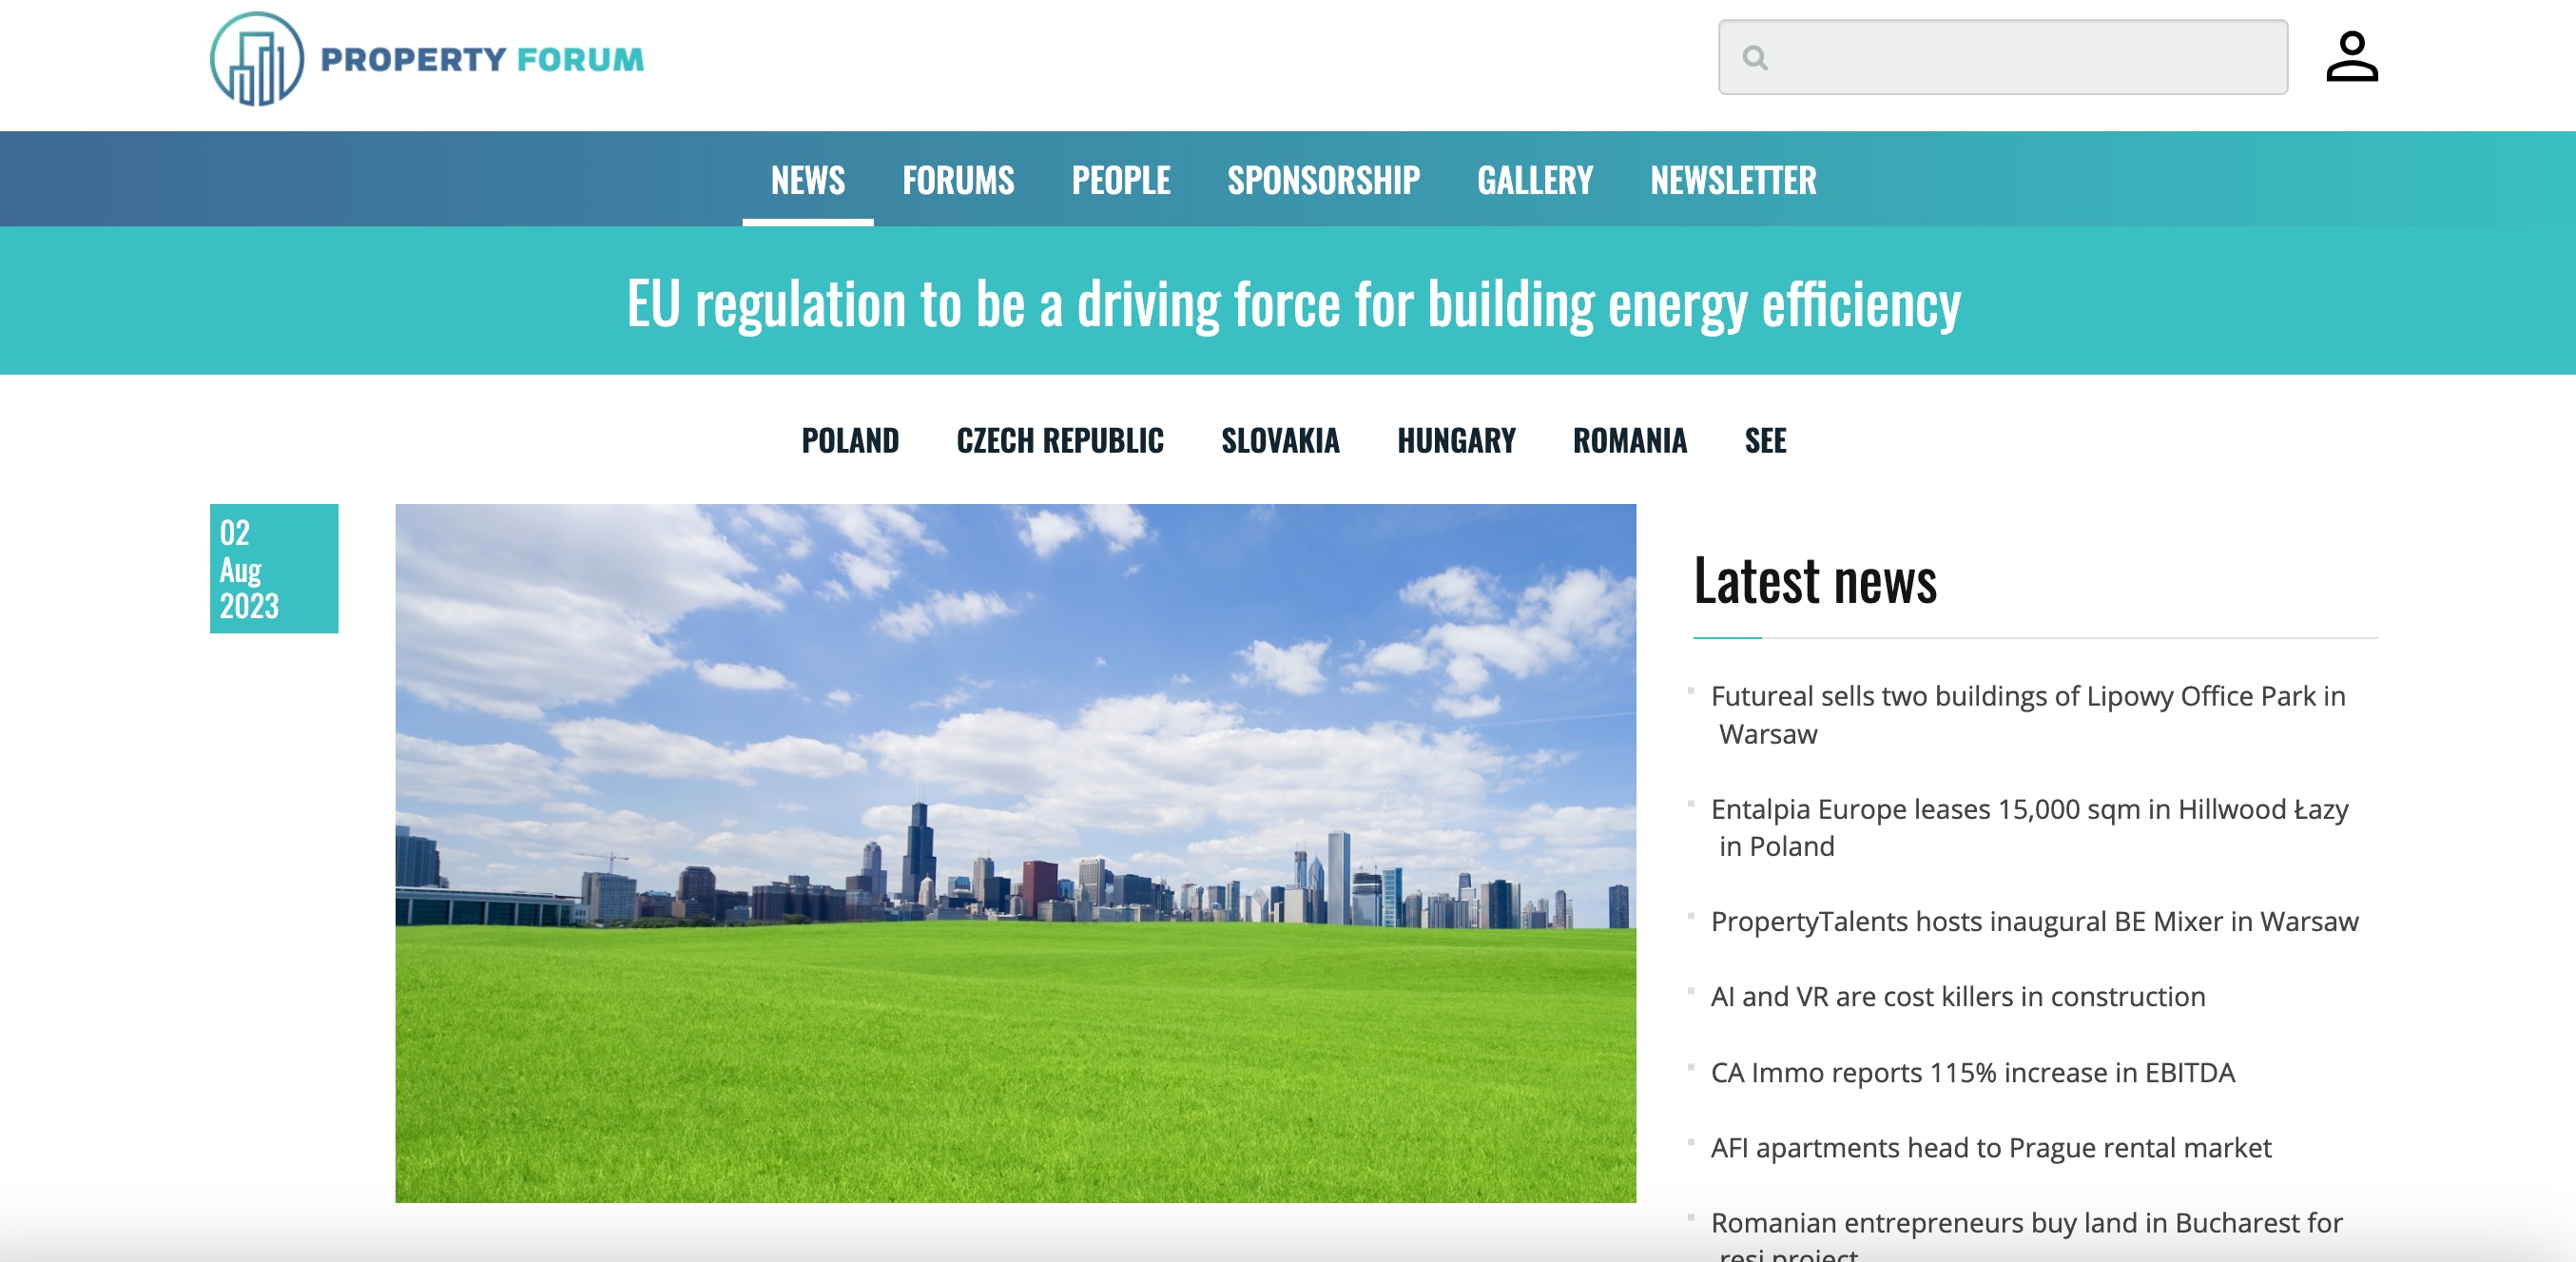Image resolution: width=2576 pixels, height=1262 pixels.
Task: Go to the NEWSLETTER page
Action: coord(1732,180)
